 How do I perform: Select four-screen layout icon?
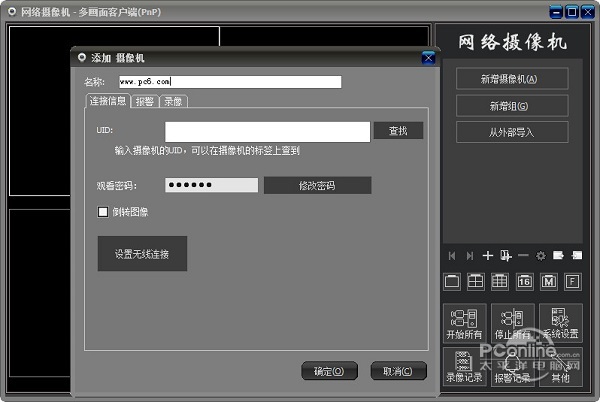coord(476,282)
